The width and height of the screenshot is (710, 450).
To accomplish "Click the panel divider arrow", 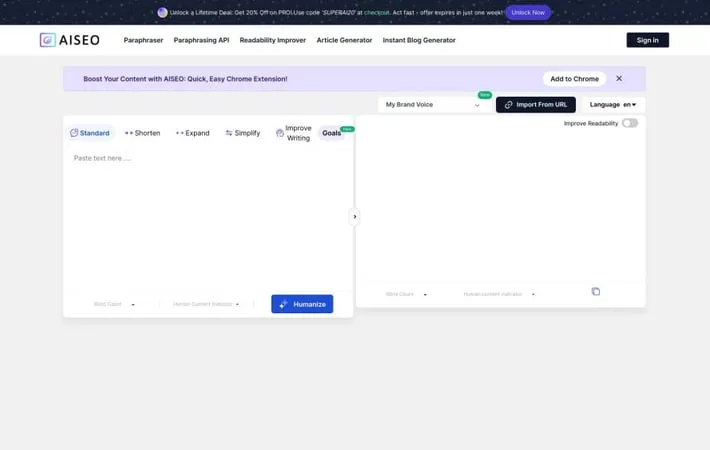I will point(355,217).
